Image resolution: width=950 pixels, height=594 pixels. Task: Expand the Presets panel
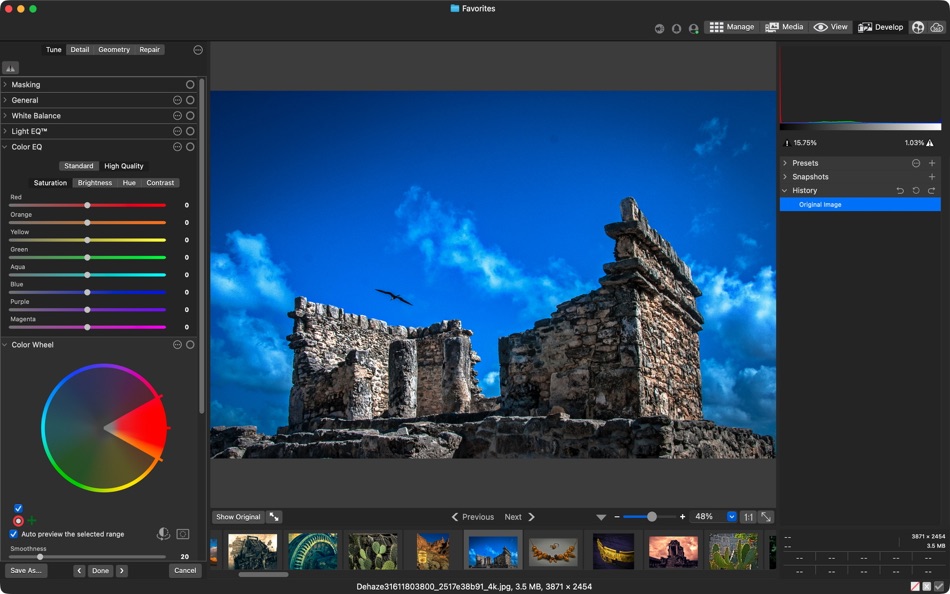click(x=784, y=162)
